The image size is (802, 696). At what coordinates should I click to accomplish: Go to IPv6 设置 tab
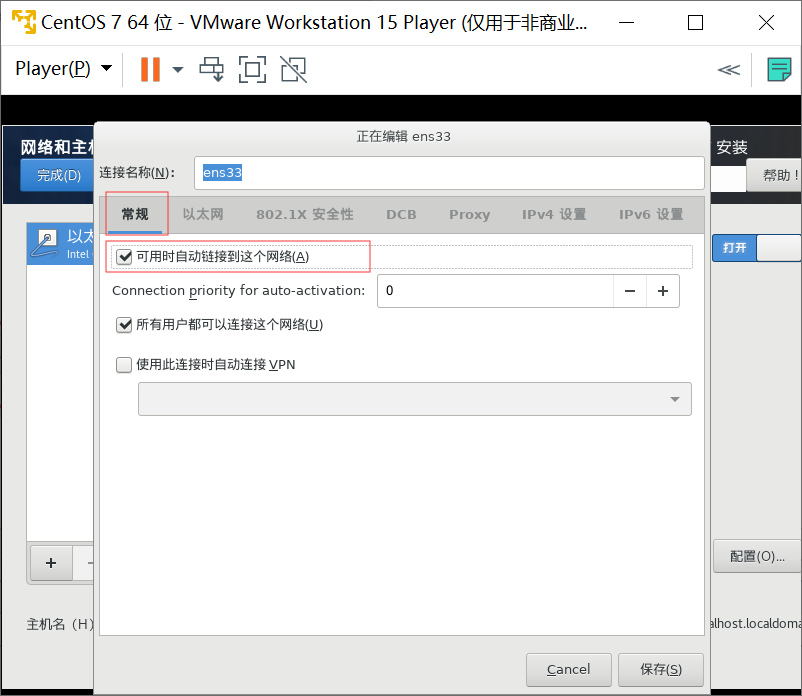(651, 214)
